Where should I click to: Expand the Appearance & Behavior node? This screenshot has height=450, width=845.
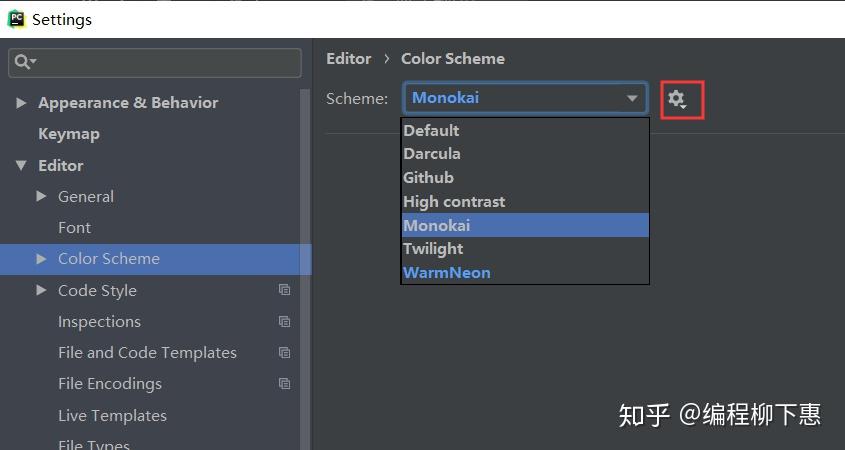click(x=21, y=103)
